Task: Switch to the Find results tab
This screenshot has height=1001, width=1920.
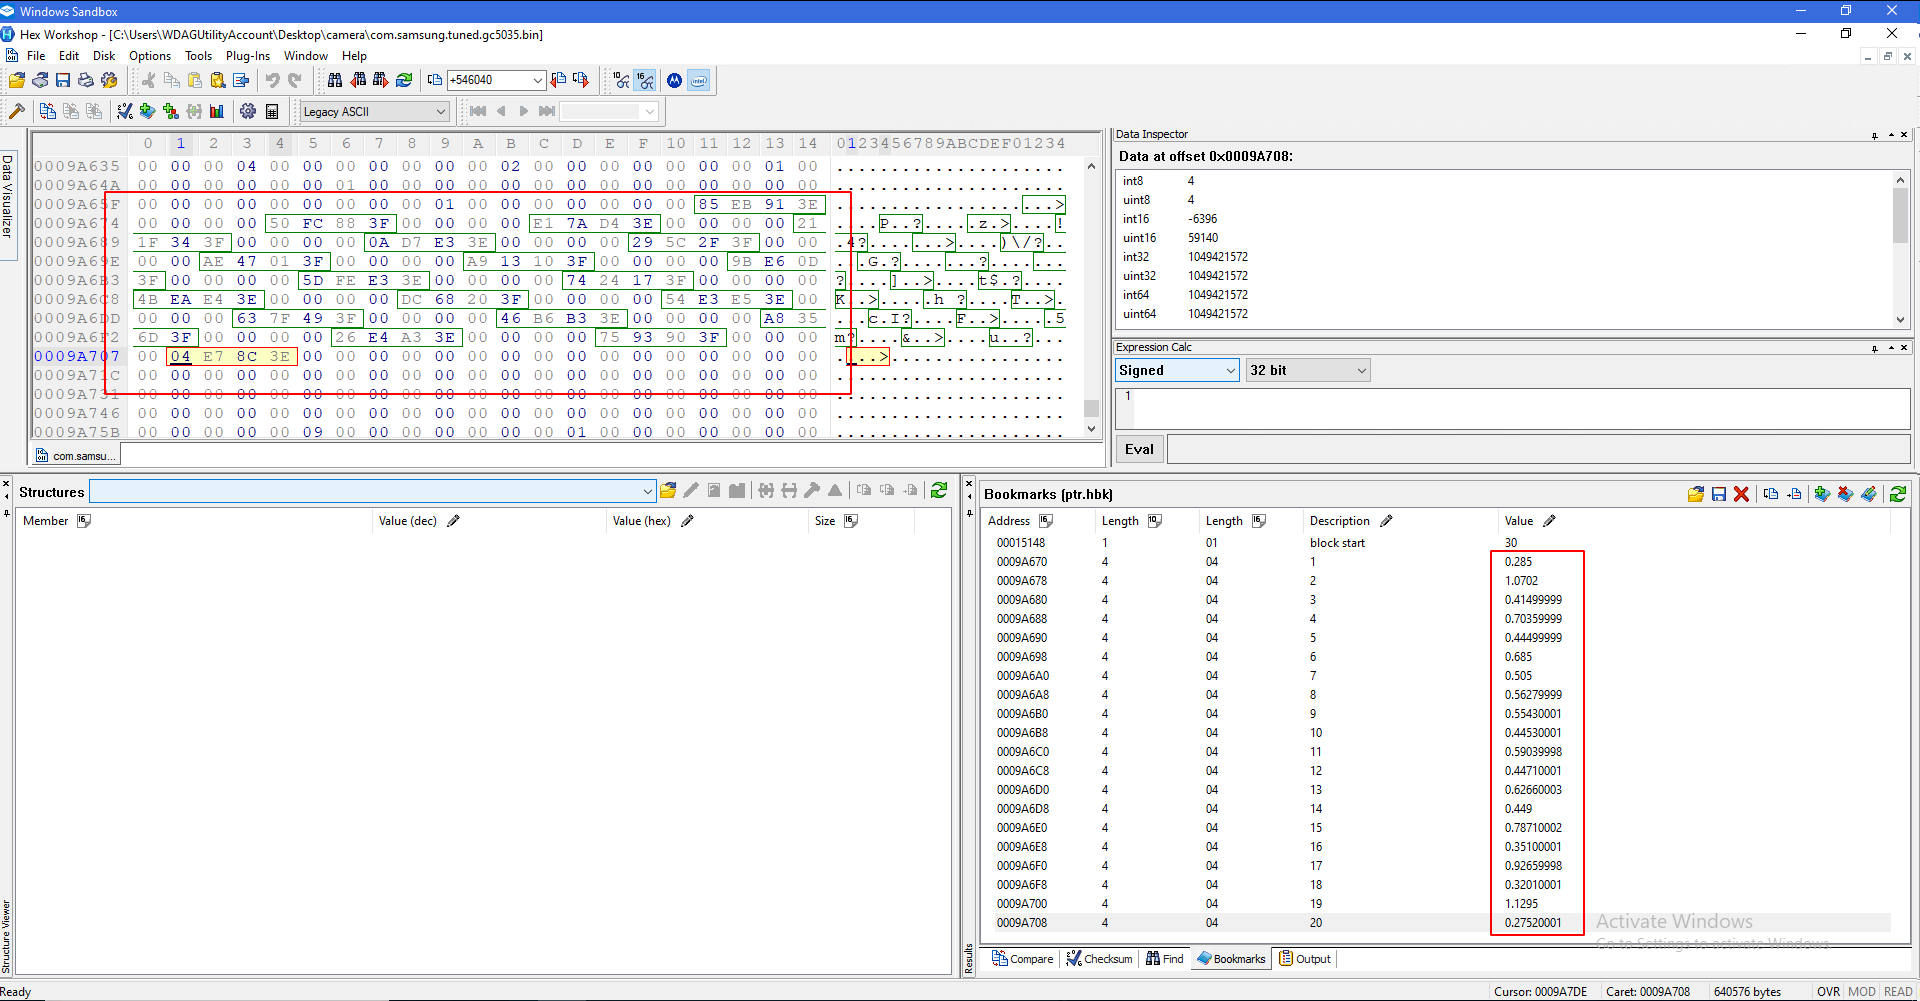Action: [x=1165, y=959]
